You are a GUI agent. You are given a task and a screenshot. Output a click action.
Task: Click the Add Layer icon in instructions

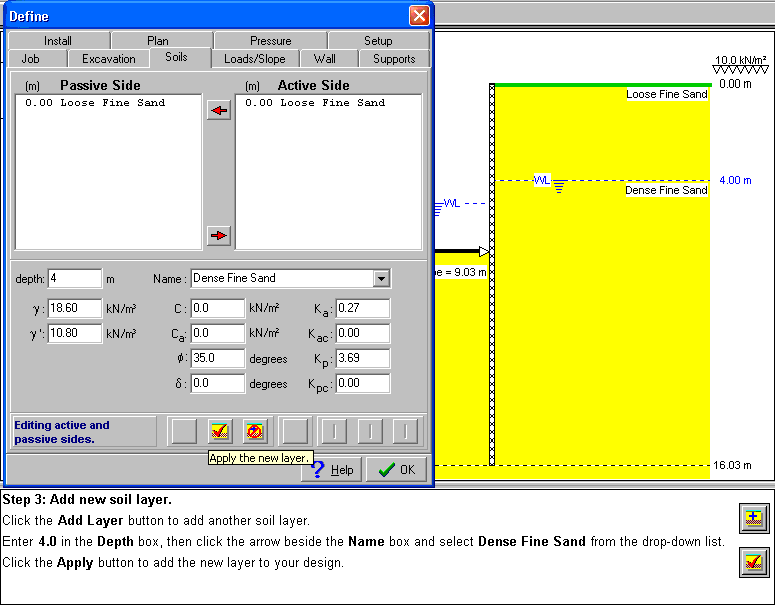753,518
